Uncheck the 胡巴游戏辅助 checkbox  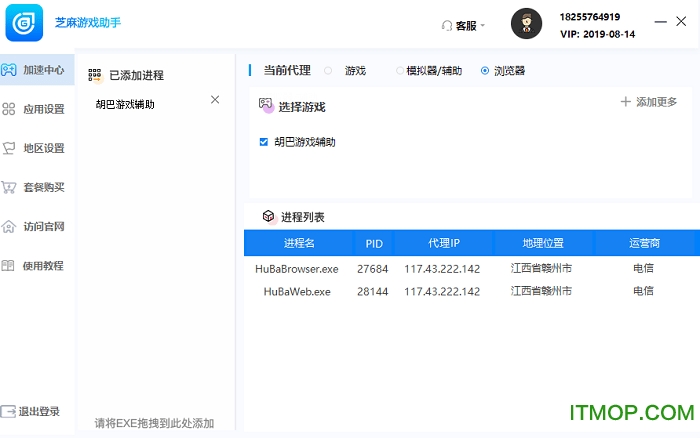pyautogui.click(x=263, y=142)
